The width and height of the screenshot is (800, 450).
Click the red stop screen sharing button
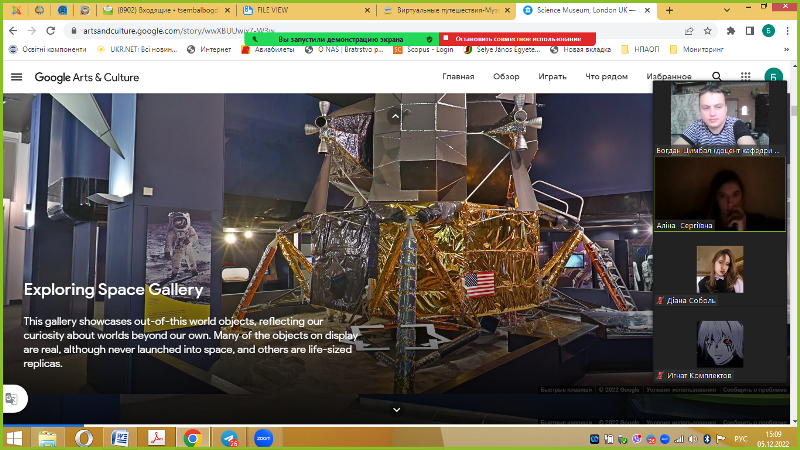517,39
